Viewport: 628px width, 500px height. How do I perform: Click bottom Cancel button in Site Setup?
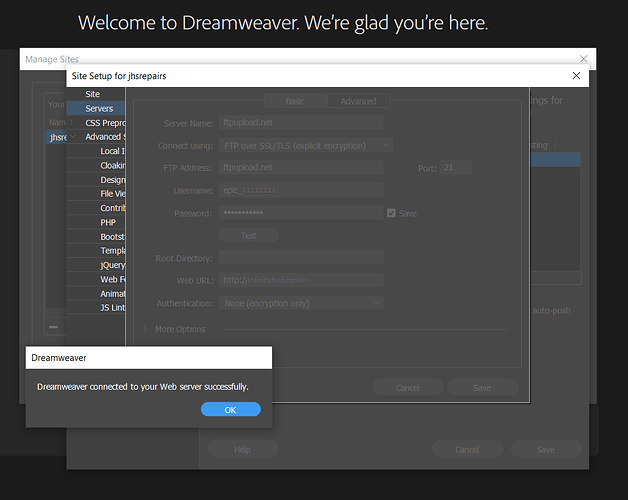point(467,450)
